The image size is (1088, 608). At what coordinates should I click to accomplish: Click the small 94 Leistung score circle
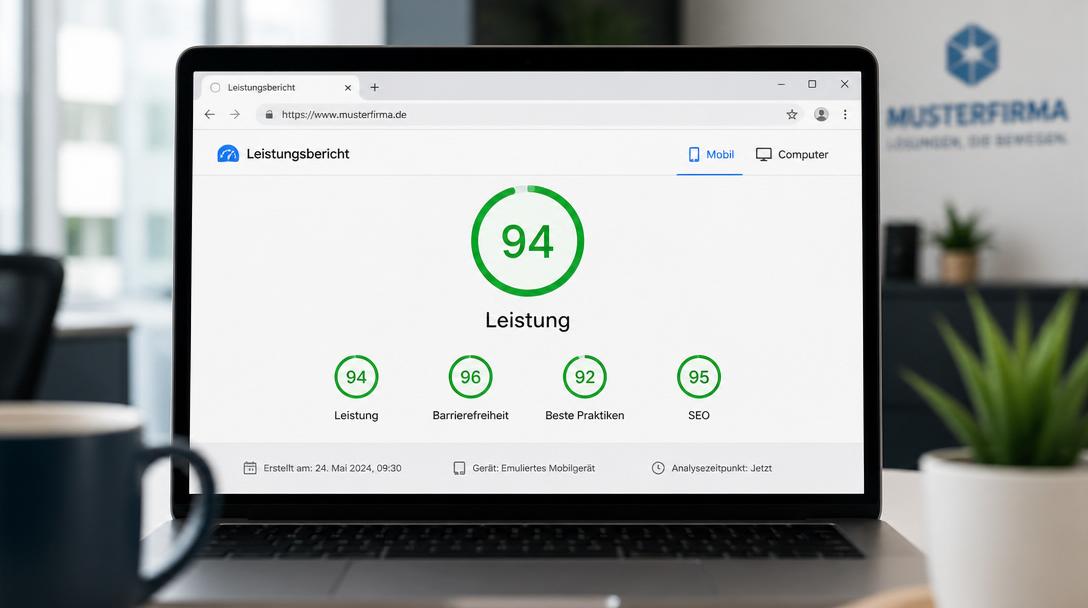point(356,377)
